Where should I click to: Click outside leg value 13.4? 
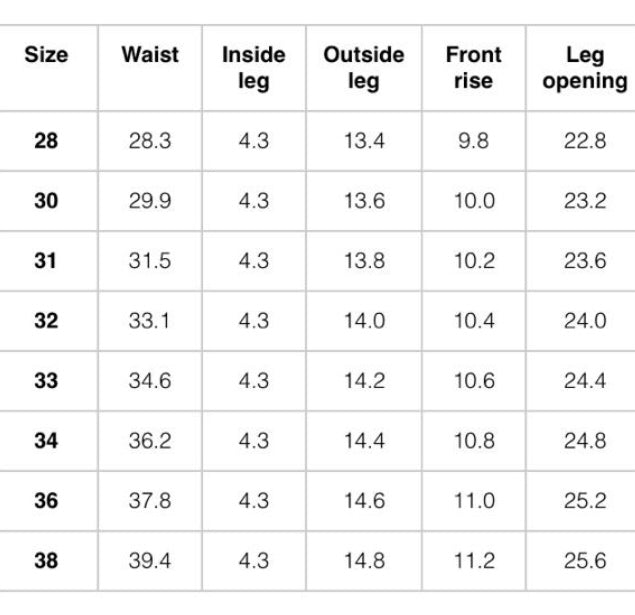[363, 141]
